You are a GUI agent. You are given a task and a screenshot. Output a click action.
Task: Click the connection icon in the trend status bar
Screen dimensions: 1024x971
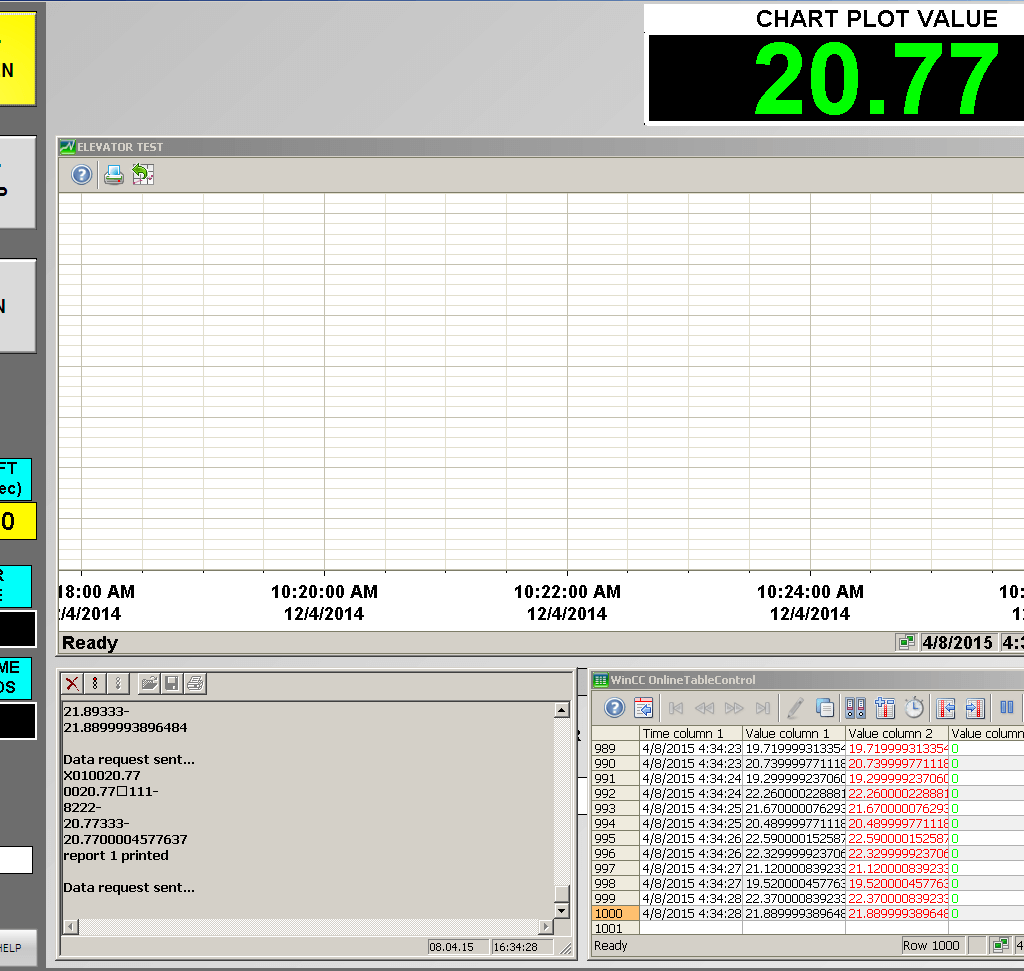(906, 643)
